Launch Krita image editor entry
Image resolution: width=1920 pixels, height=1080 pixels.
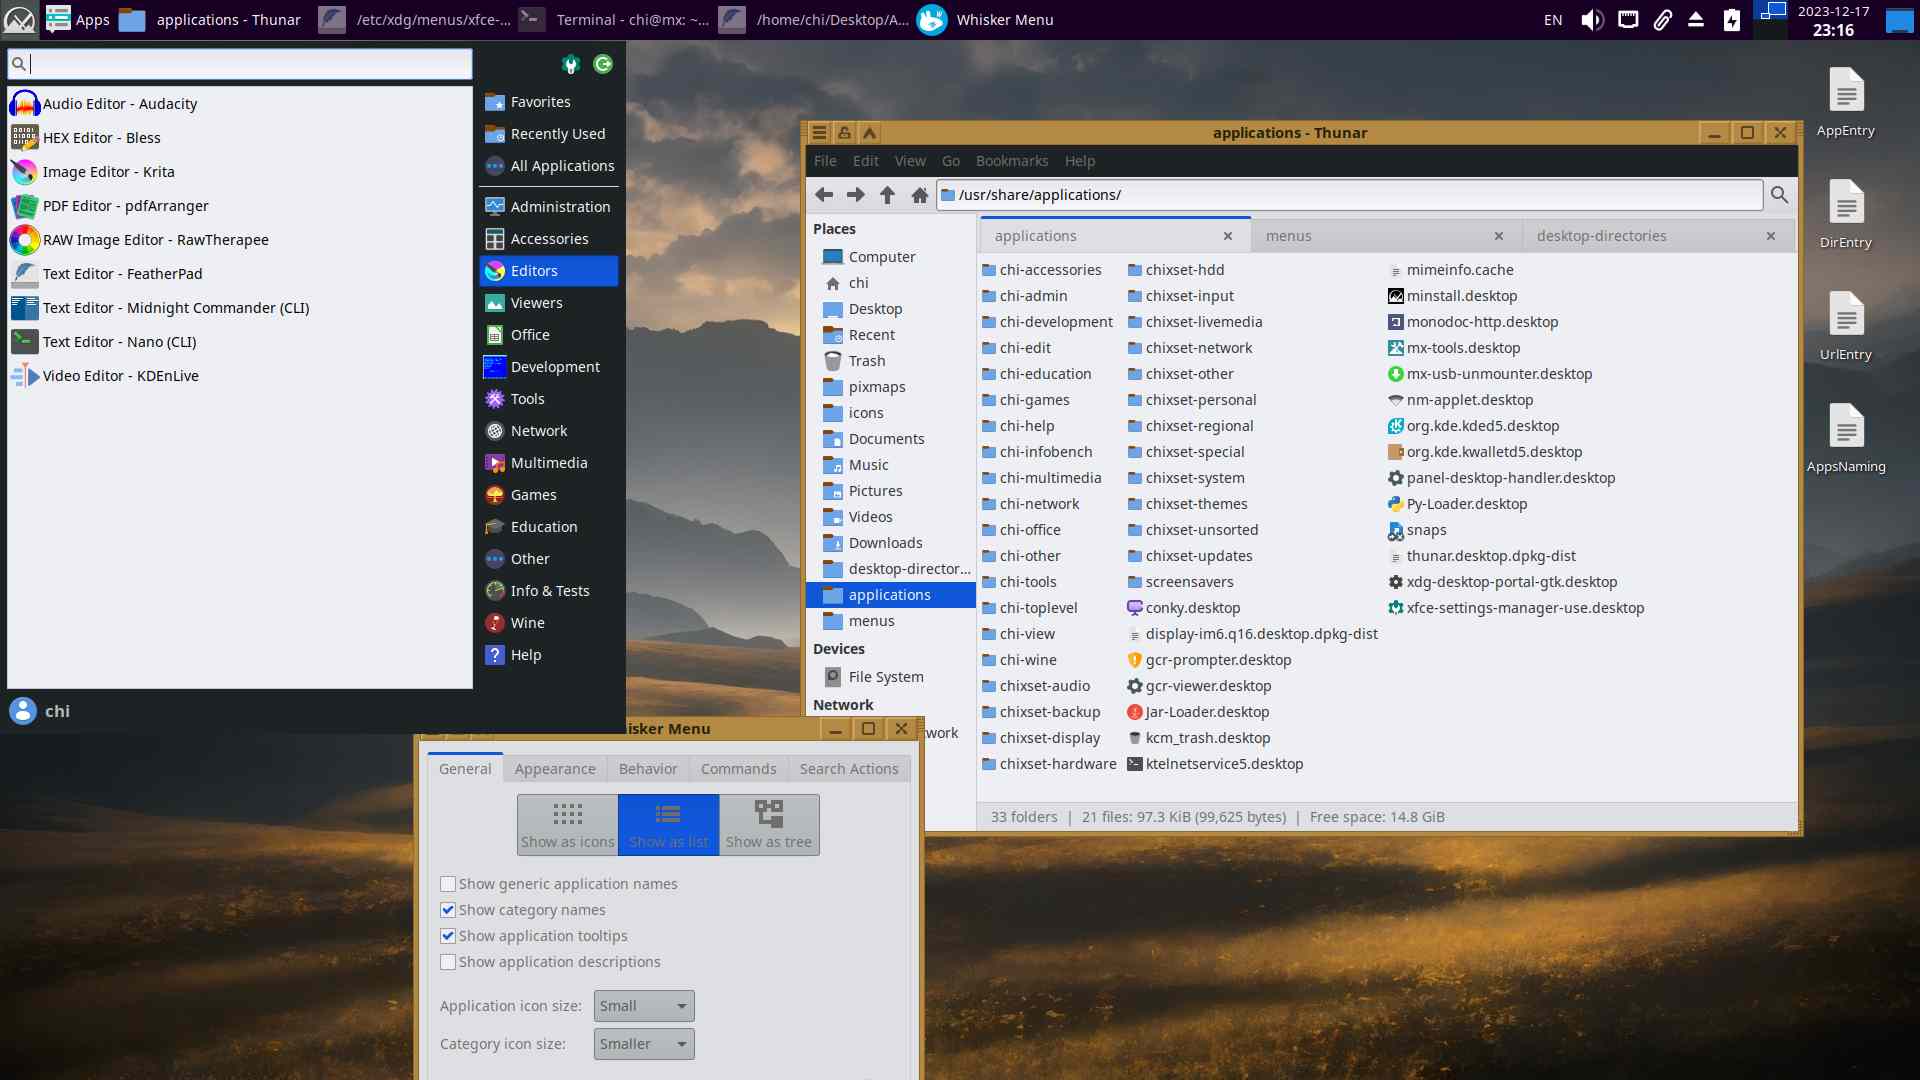(108, 172)
